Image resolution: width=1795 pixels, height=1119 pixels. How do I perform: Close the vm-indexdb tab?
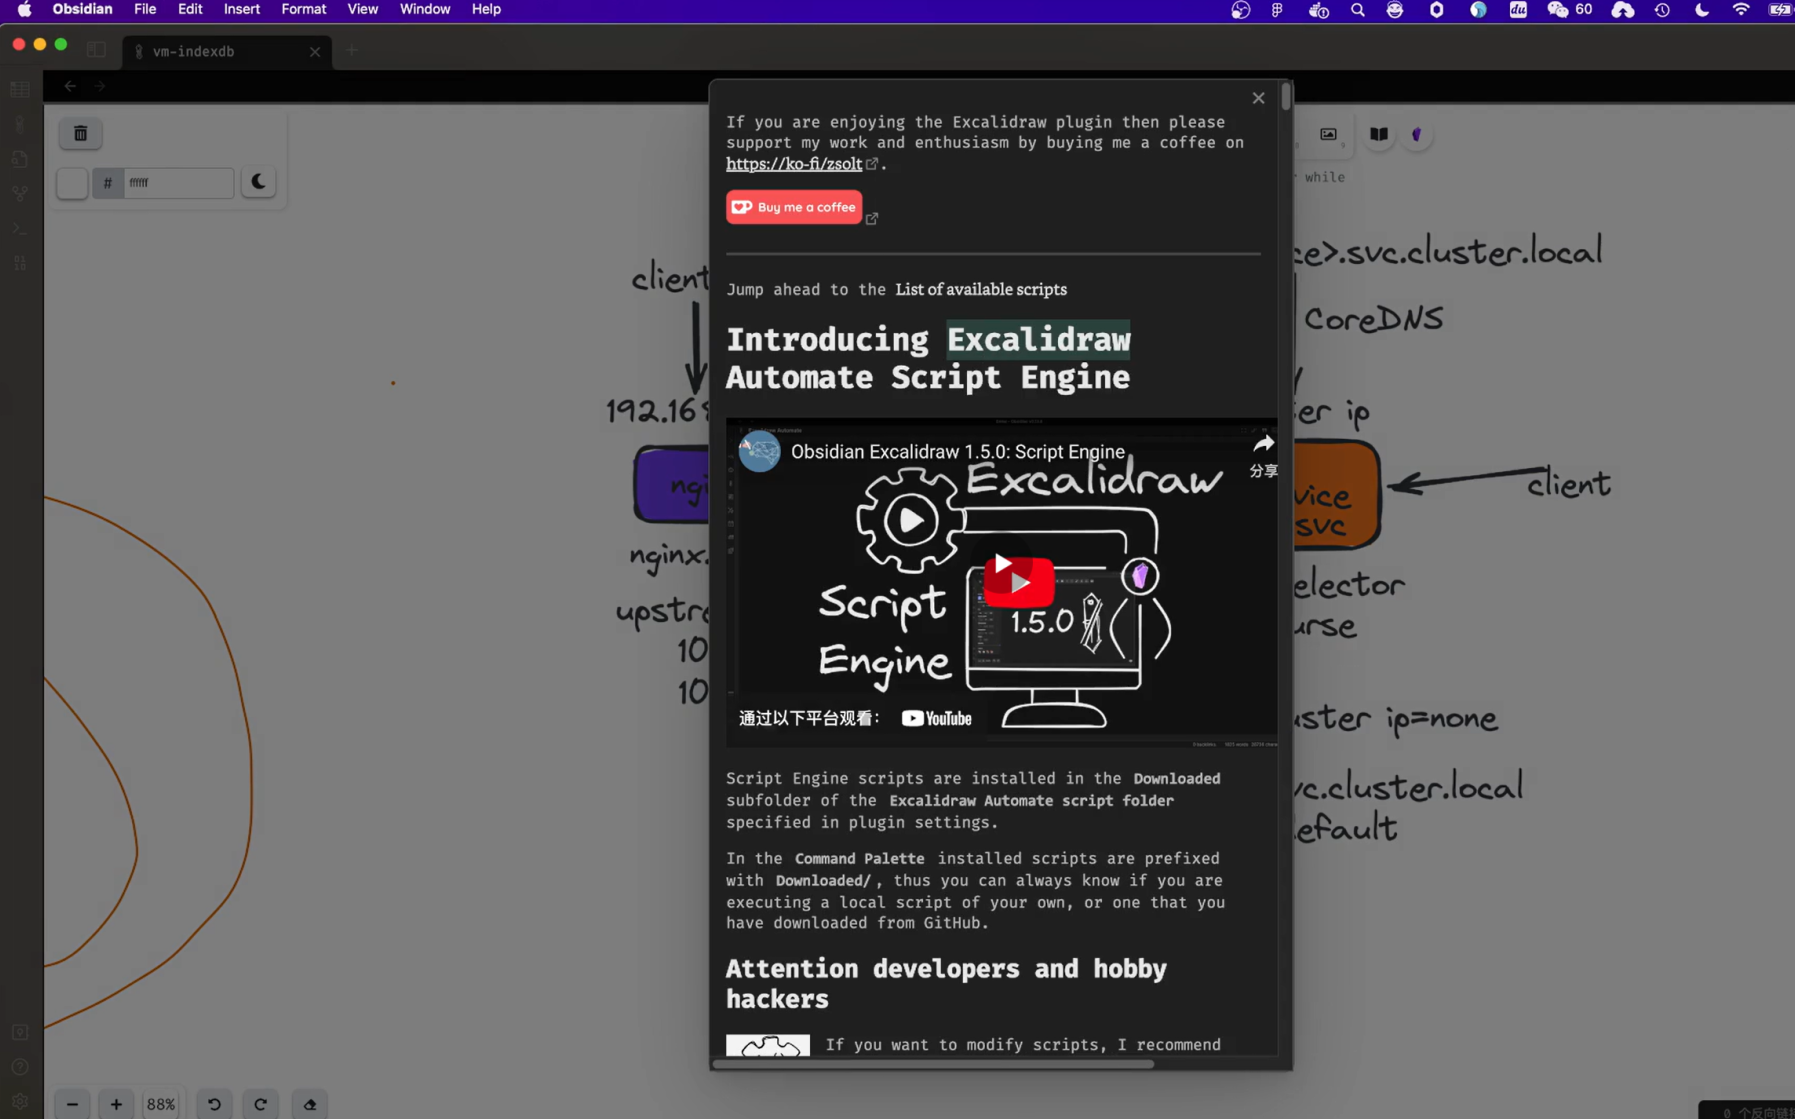coord(315,51)
